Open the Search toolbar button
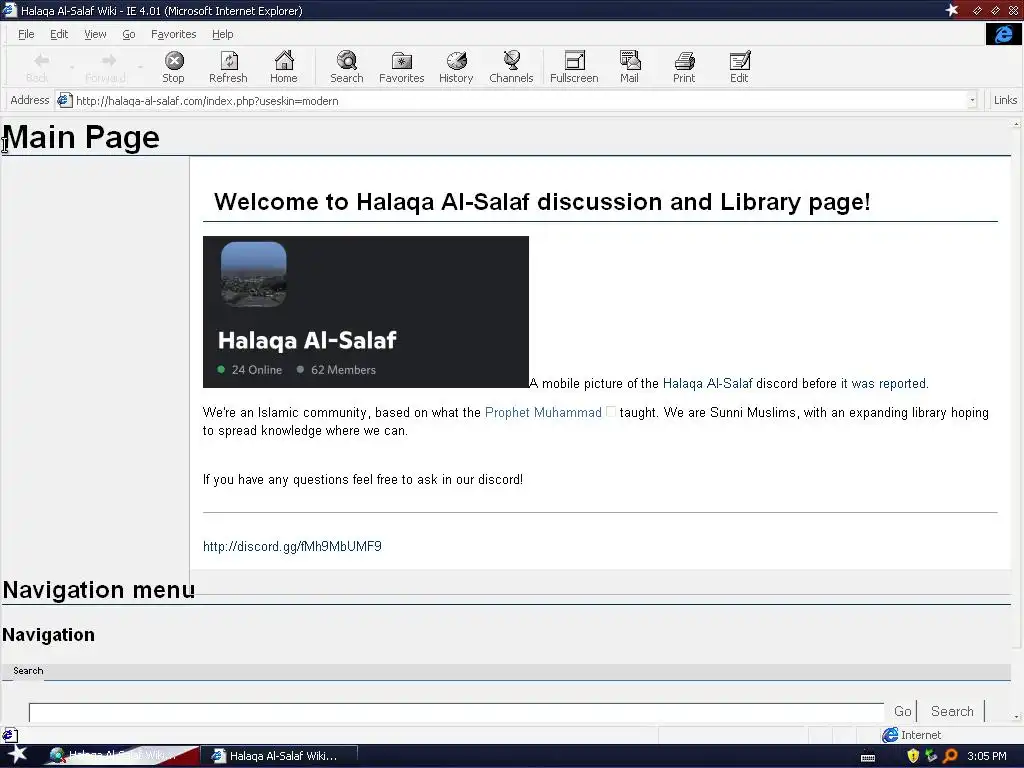 [347, 67]
